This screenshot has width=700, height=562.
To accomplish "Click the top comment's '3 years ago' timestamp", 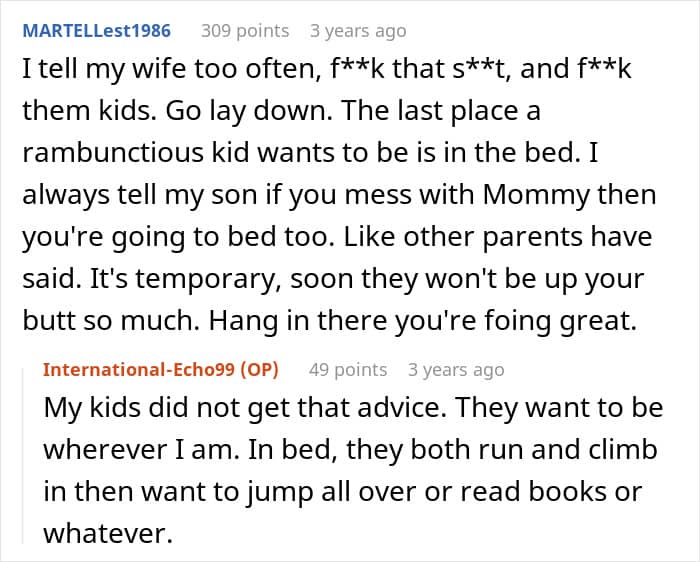I will [358, 31].
